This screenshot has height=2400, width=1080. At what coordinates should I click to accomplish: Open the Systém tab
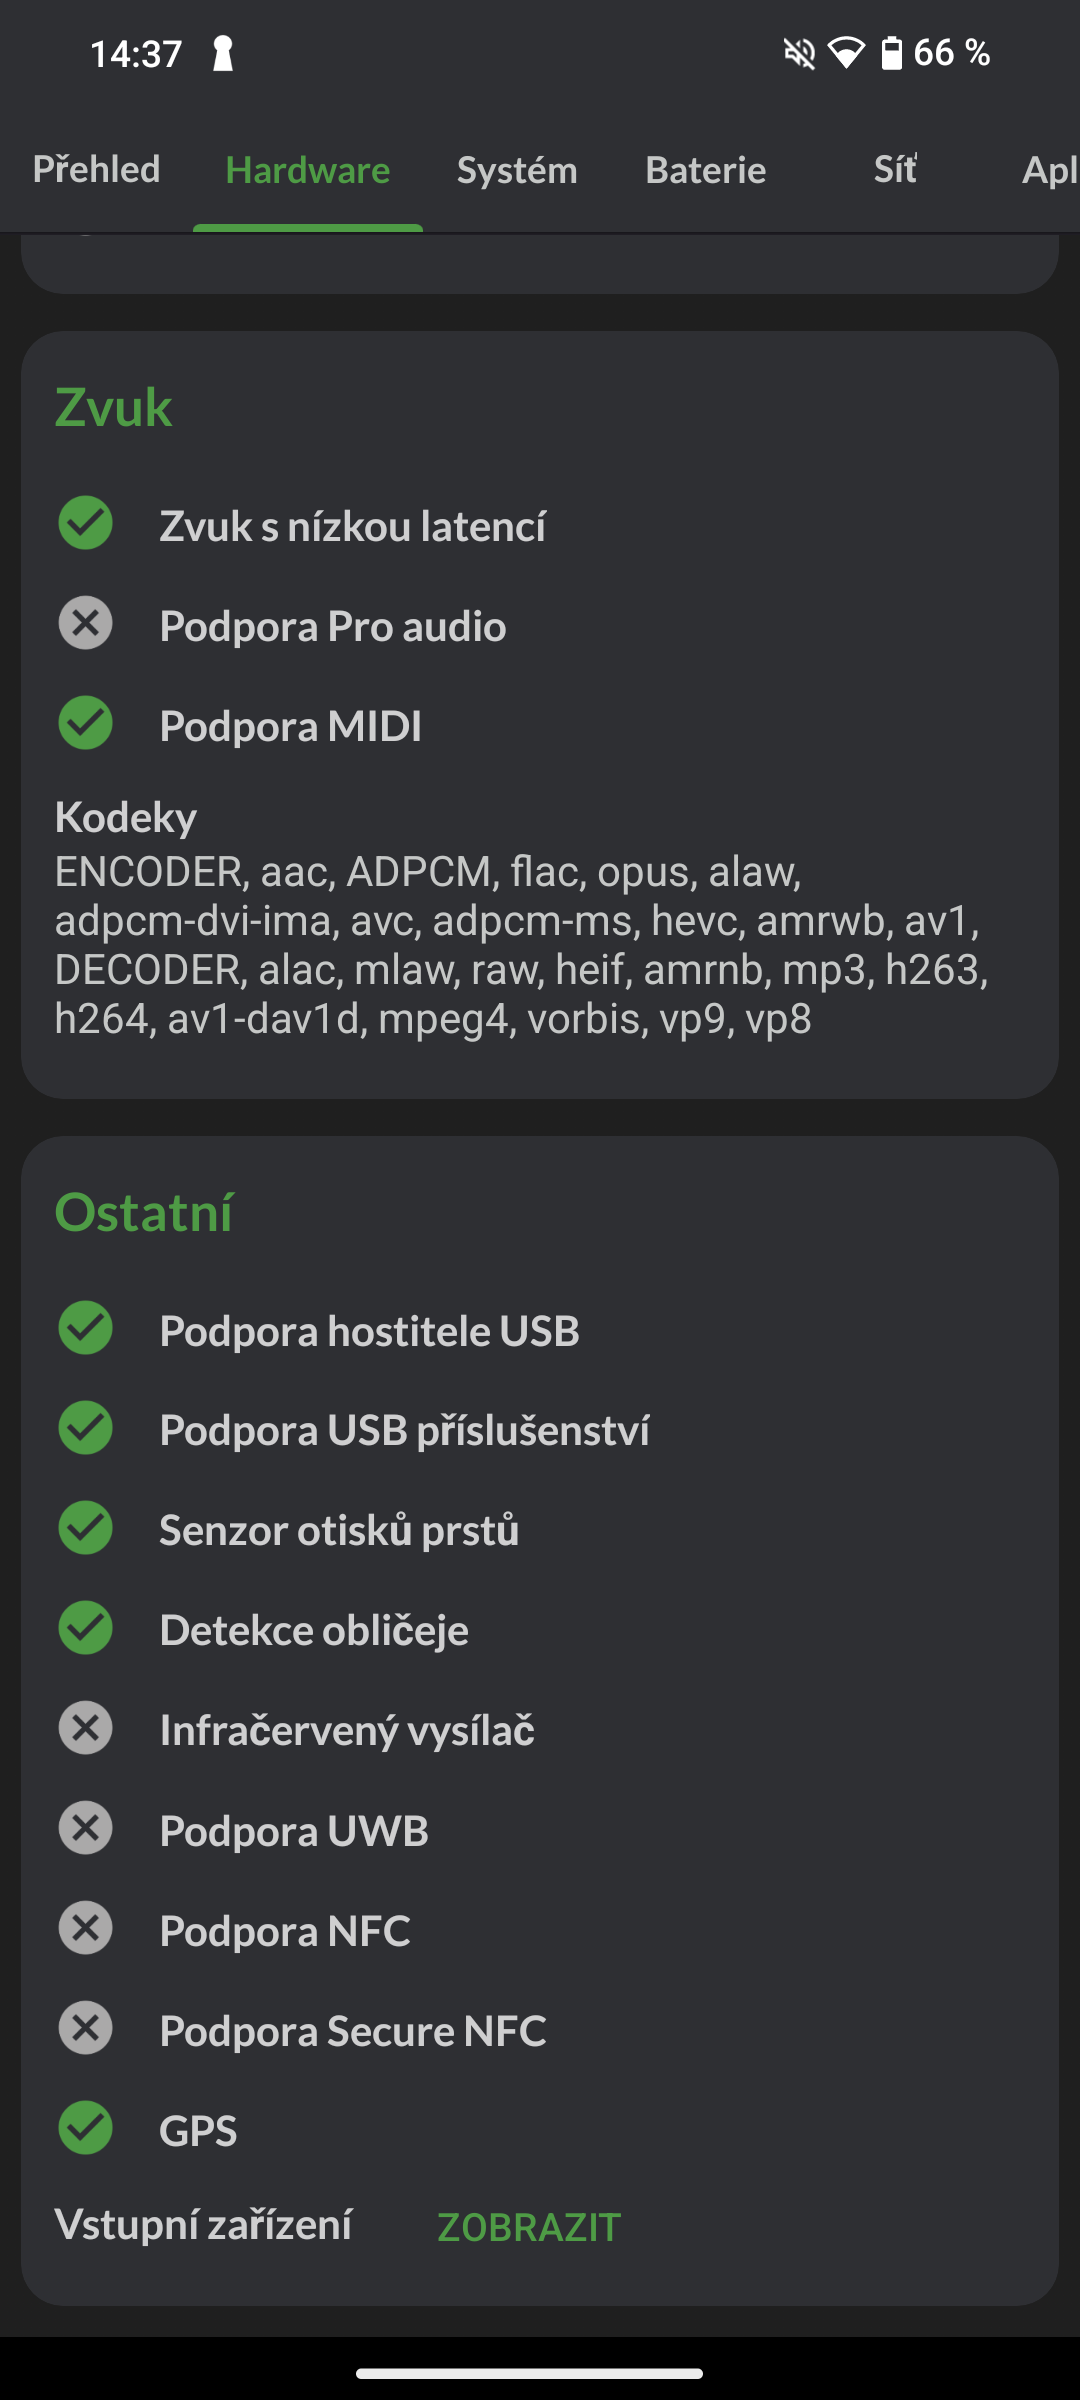pyautogui.click(x=516, y=170)
